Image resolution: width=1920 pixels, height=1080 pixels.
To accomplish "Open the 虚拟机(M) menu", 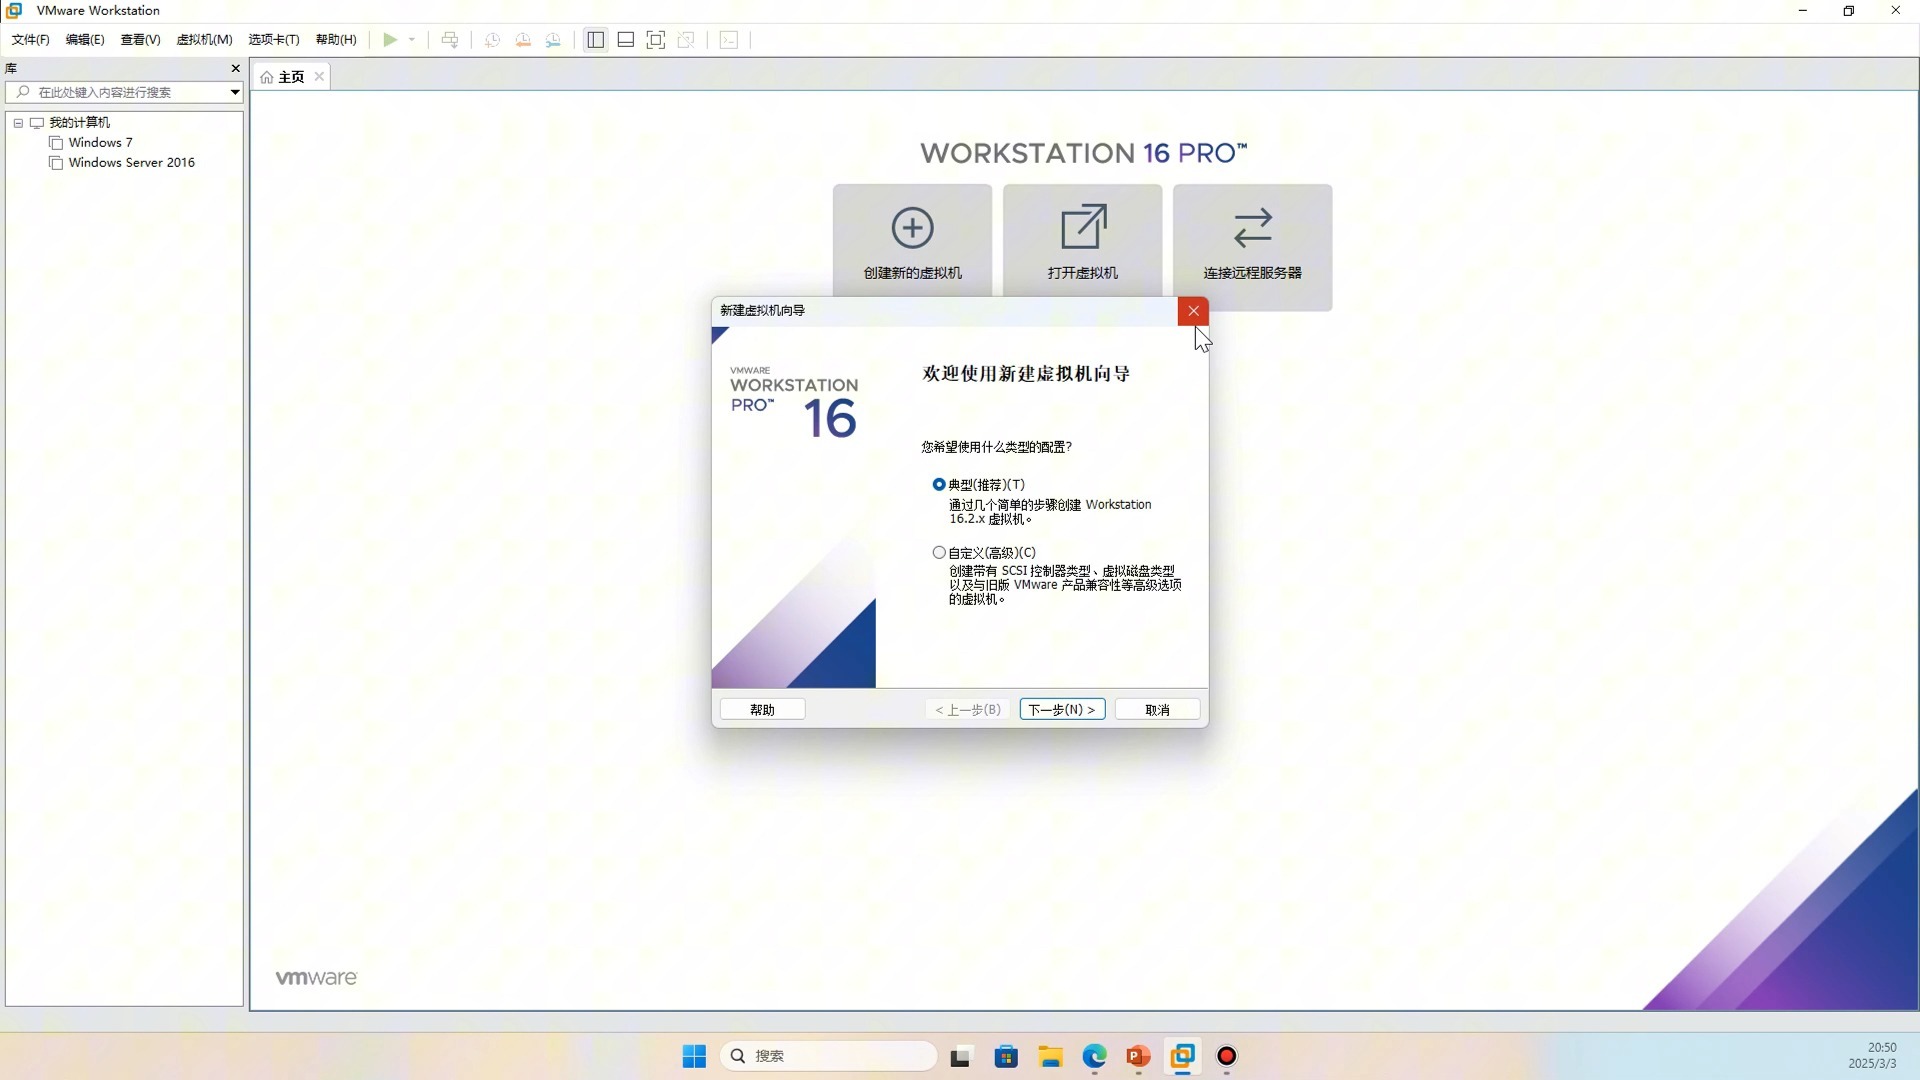I will pos(204,40).
